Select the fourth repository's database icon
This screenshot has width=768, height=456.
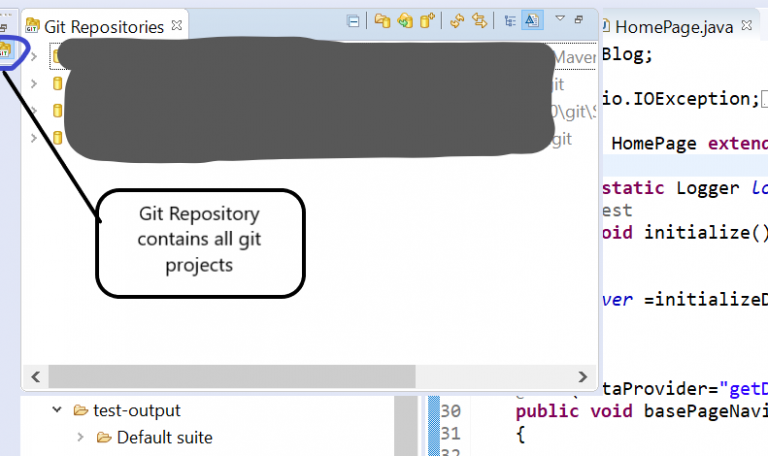coord(57,138)
